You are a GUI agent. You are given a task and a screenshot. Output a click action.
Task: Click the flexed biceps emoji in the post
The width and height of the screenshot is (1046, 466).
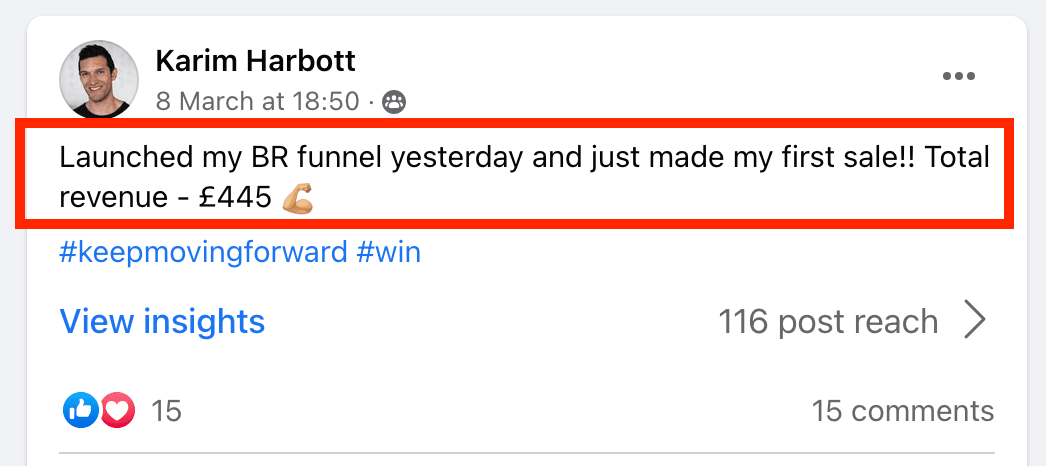coord(297,197)
